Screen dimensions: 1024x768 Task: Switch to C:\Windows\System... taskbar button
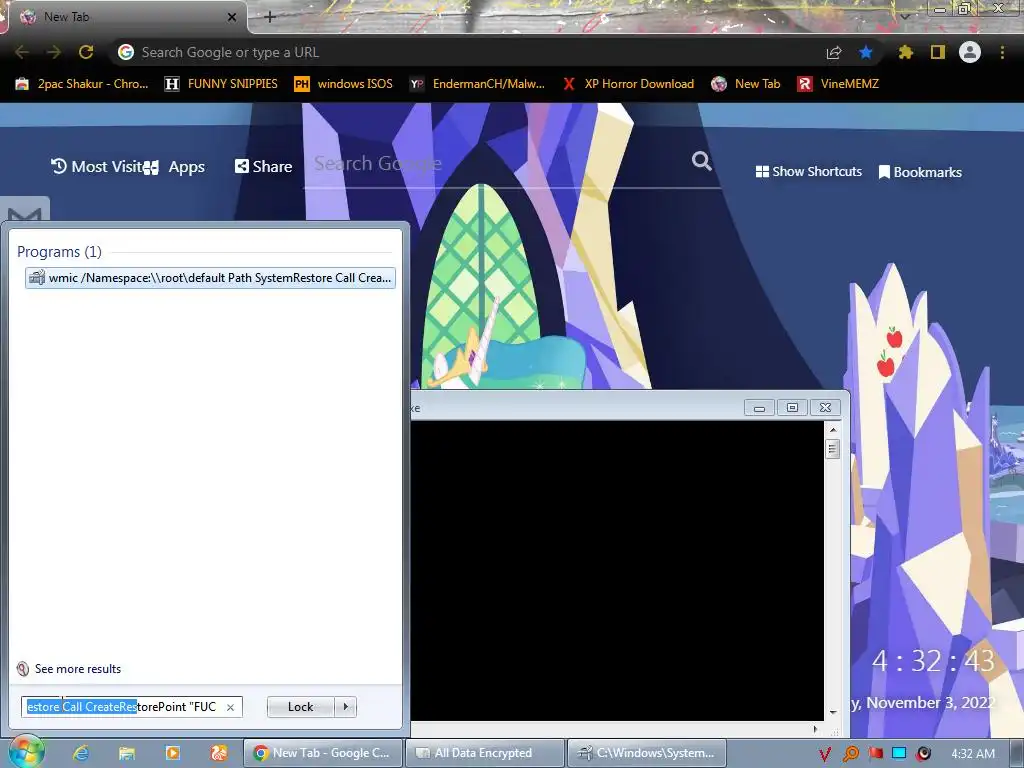pos(647,753)
